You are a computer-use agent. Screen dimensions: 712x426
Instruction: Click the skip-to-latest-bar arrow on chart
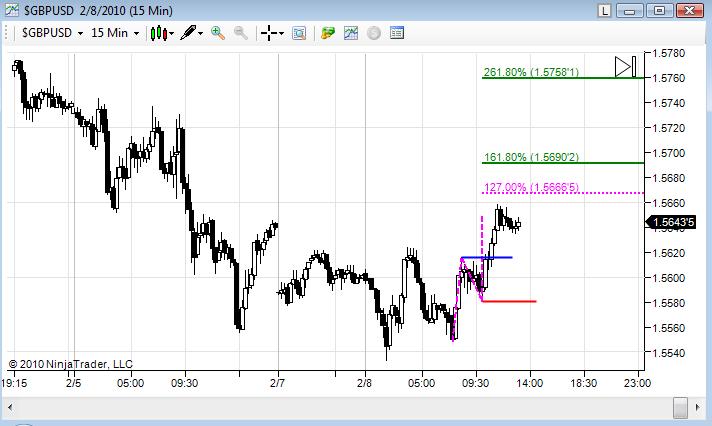coord(626,67)
